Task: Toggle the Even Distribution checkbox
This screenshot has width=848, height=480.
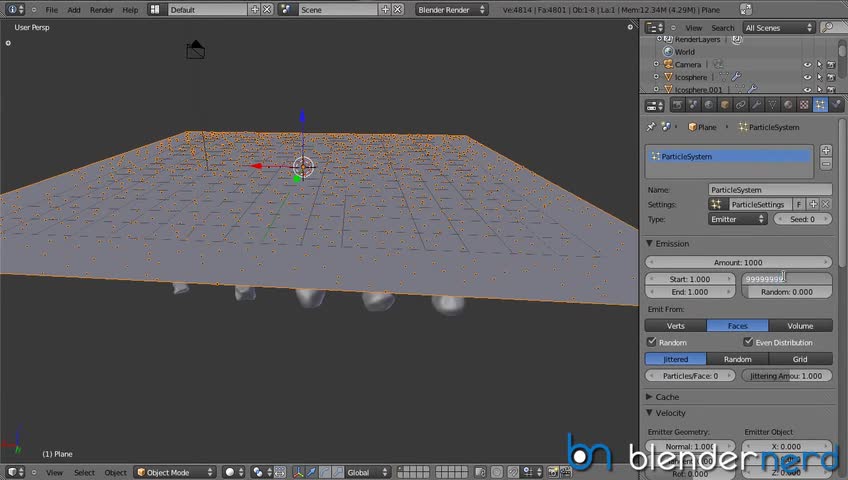Action: pyautogui.click(x=748, y=342)
